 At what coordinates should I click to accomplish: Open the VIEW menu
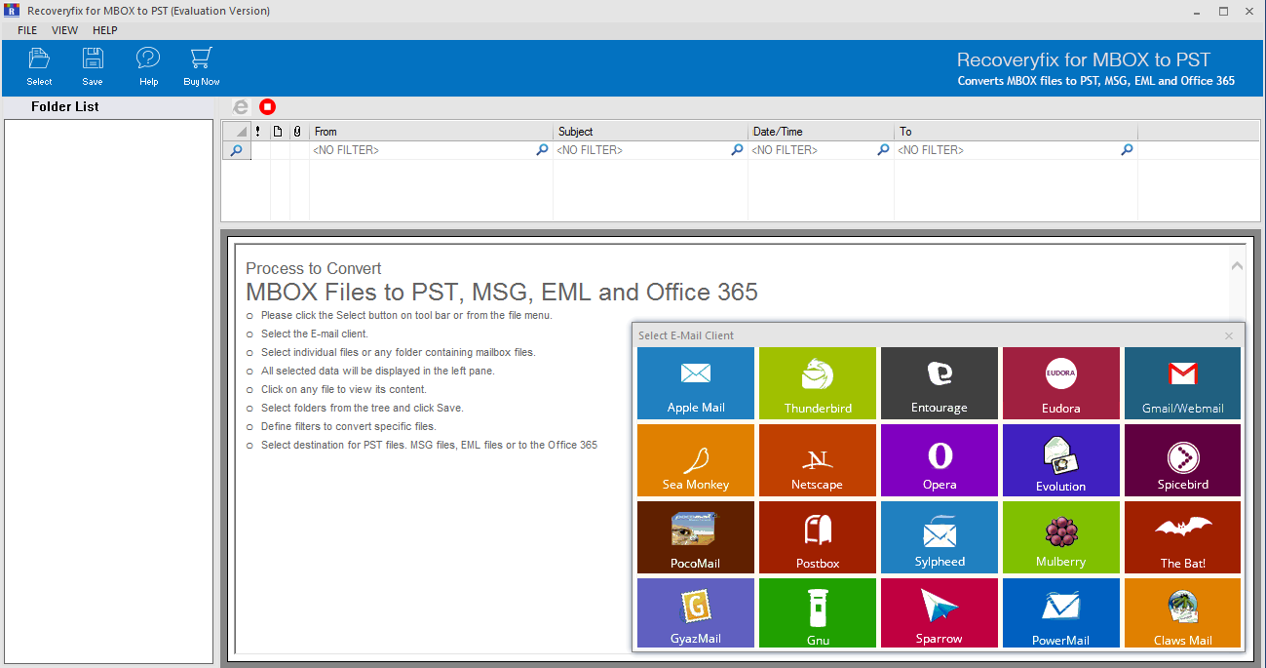coord(65,30)
